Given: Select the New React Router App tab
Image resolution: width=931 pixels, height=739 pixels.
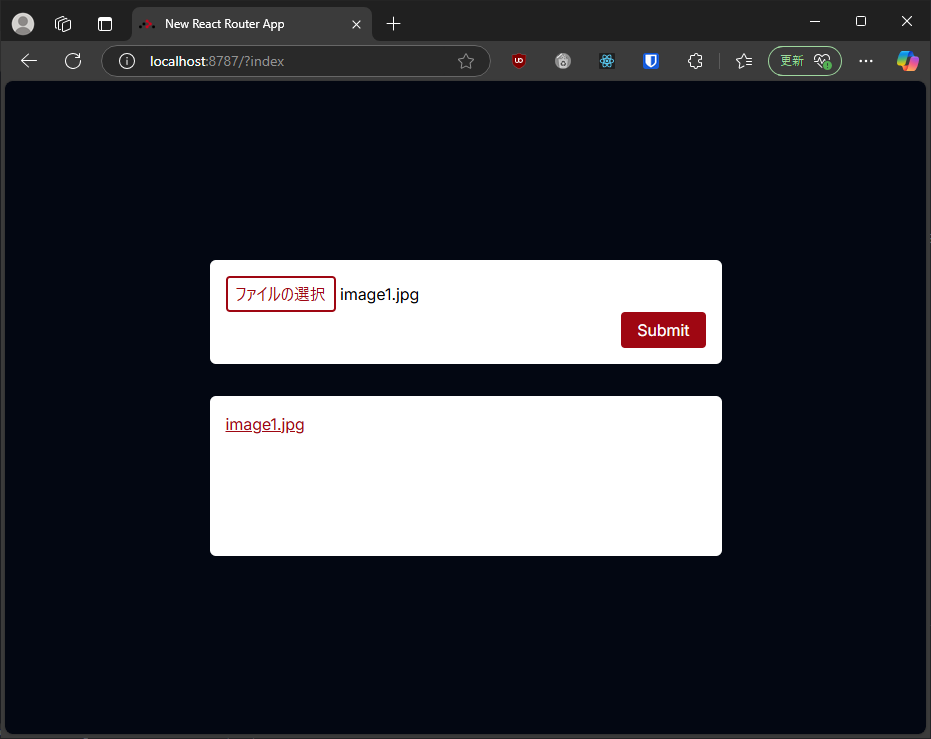Looking at the screenshot, I should (252, 24).
